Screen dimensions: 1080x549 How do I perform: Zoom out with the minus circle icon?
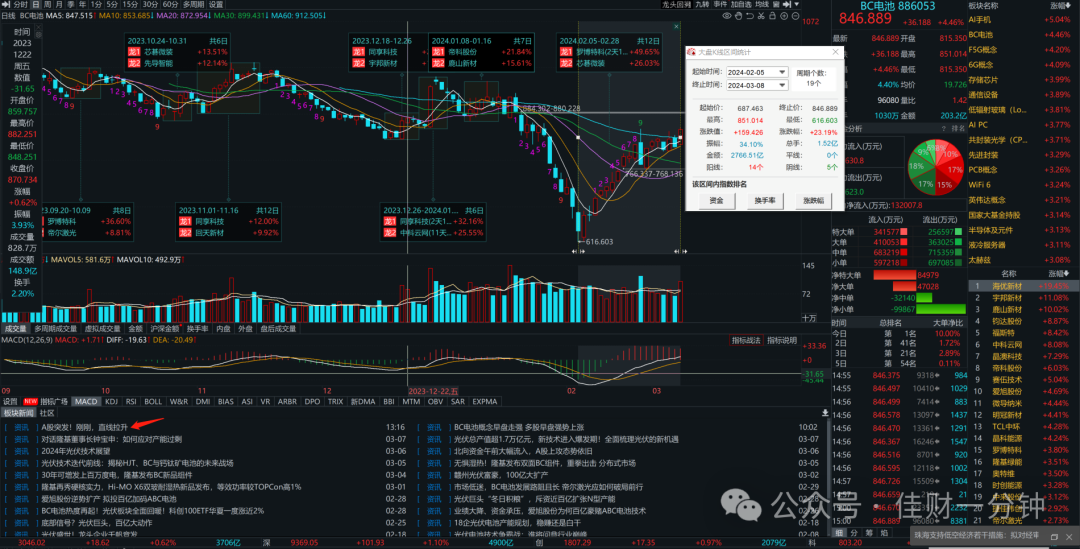click(x=796, y=15)
